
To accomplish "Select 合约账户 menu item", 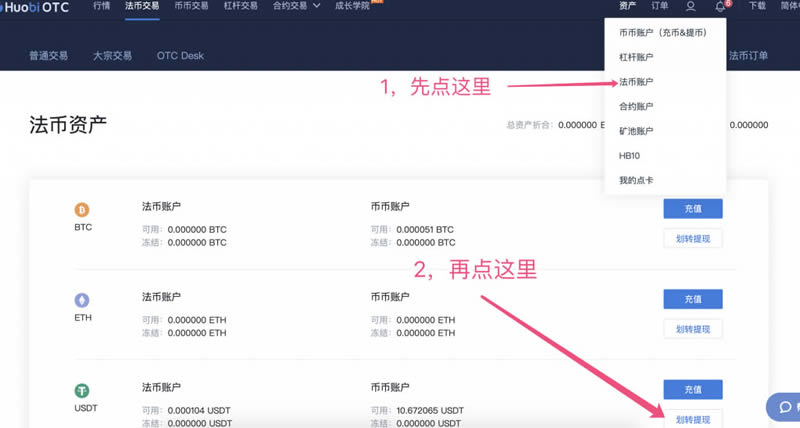I will [636, 106].
